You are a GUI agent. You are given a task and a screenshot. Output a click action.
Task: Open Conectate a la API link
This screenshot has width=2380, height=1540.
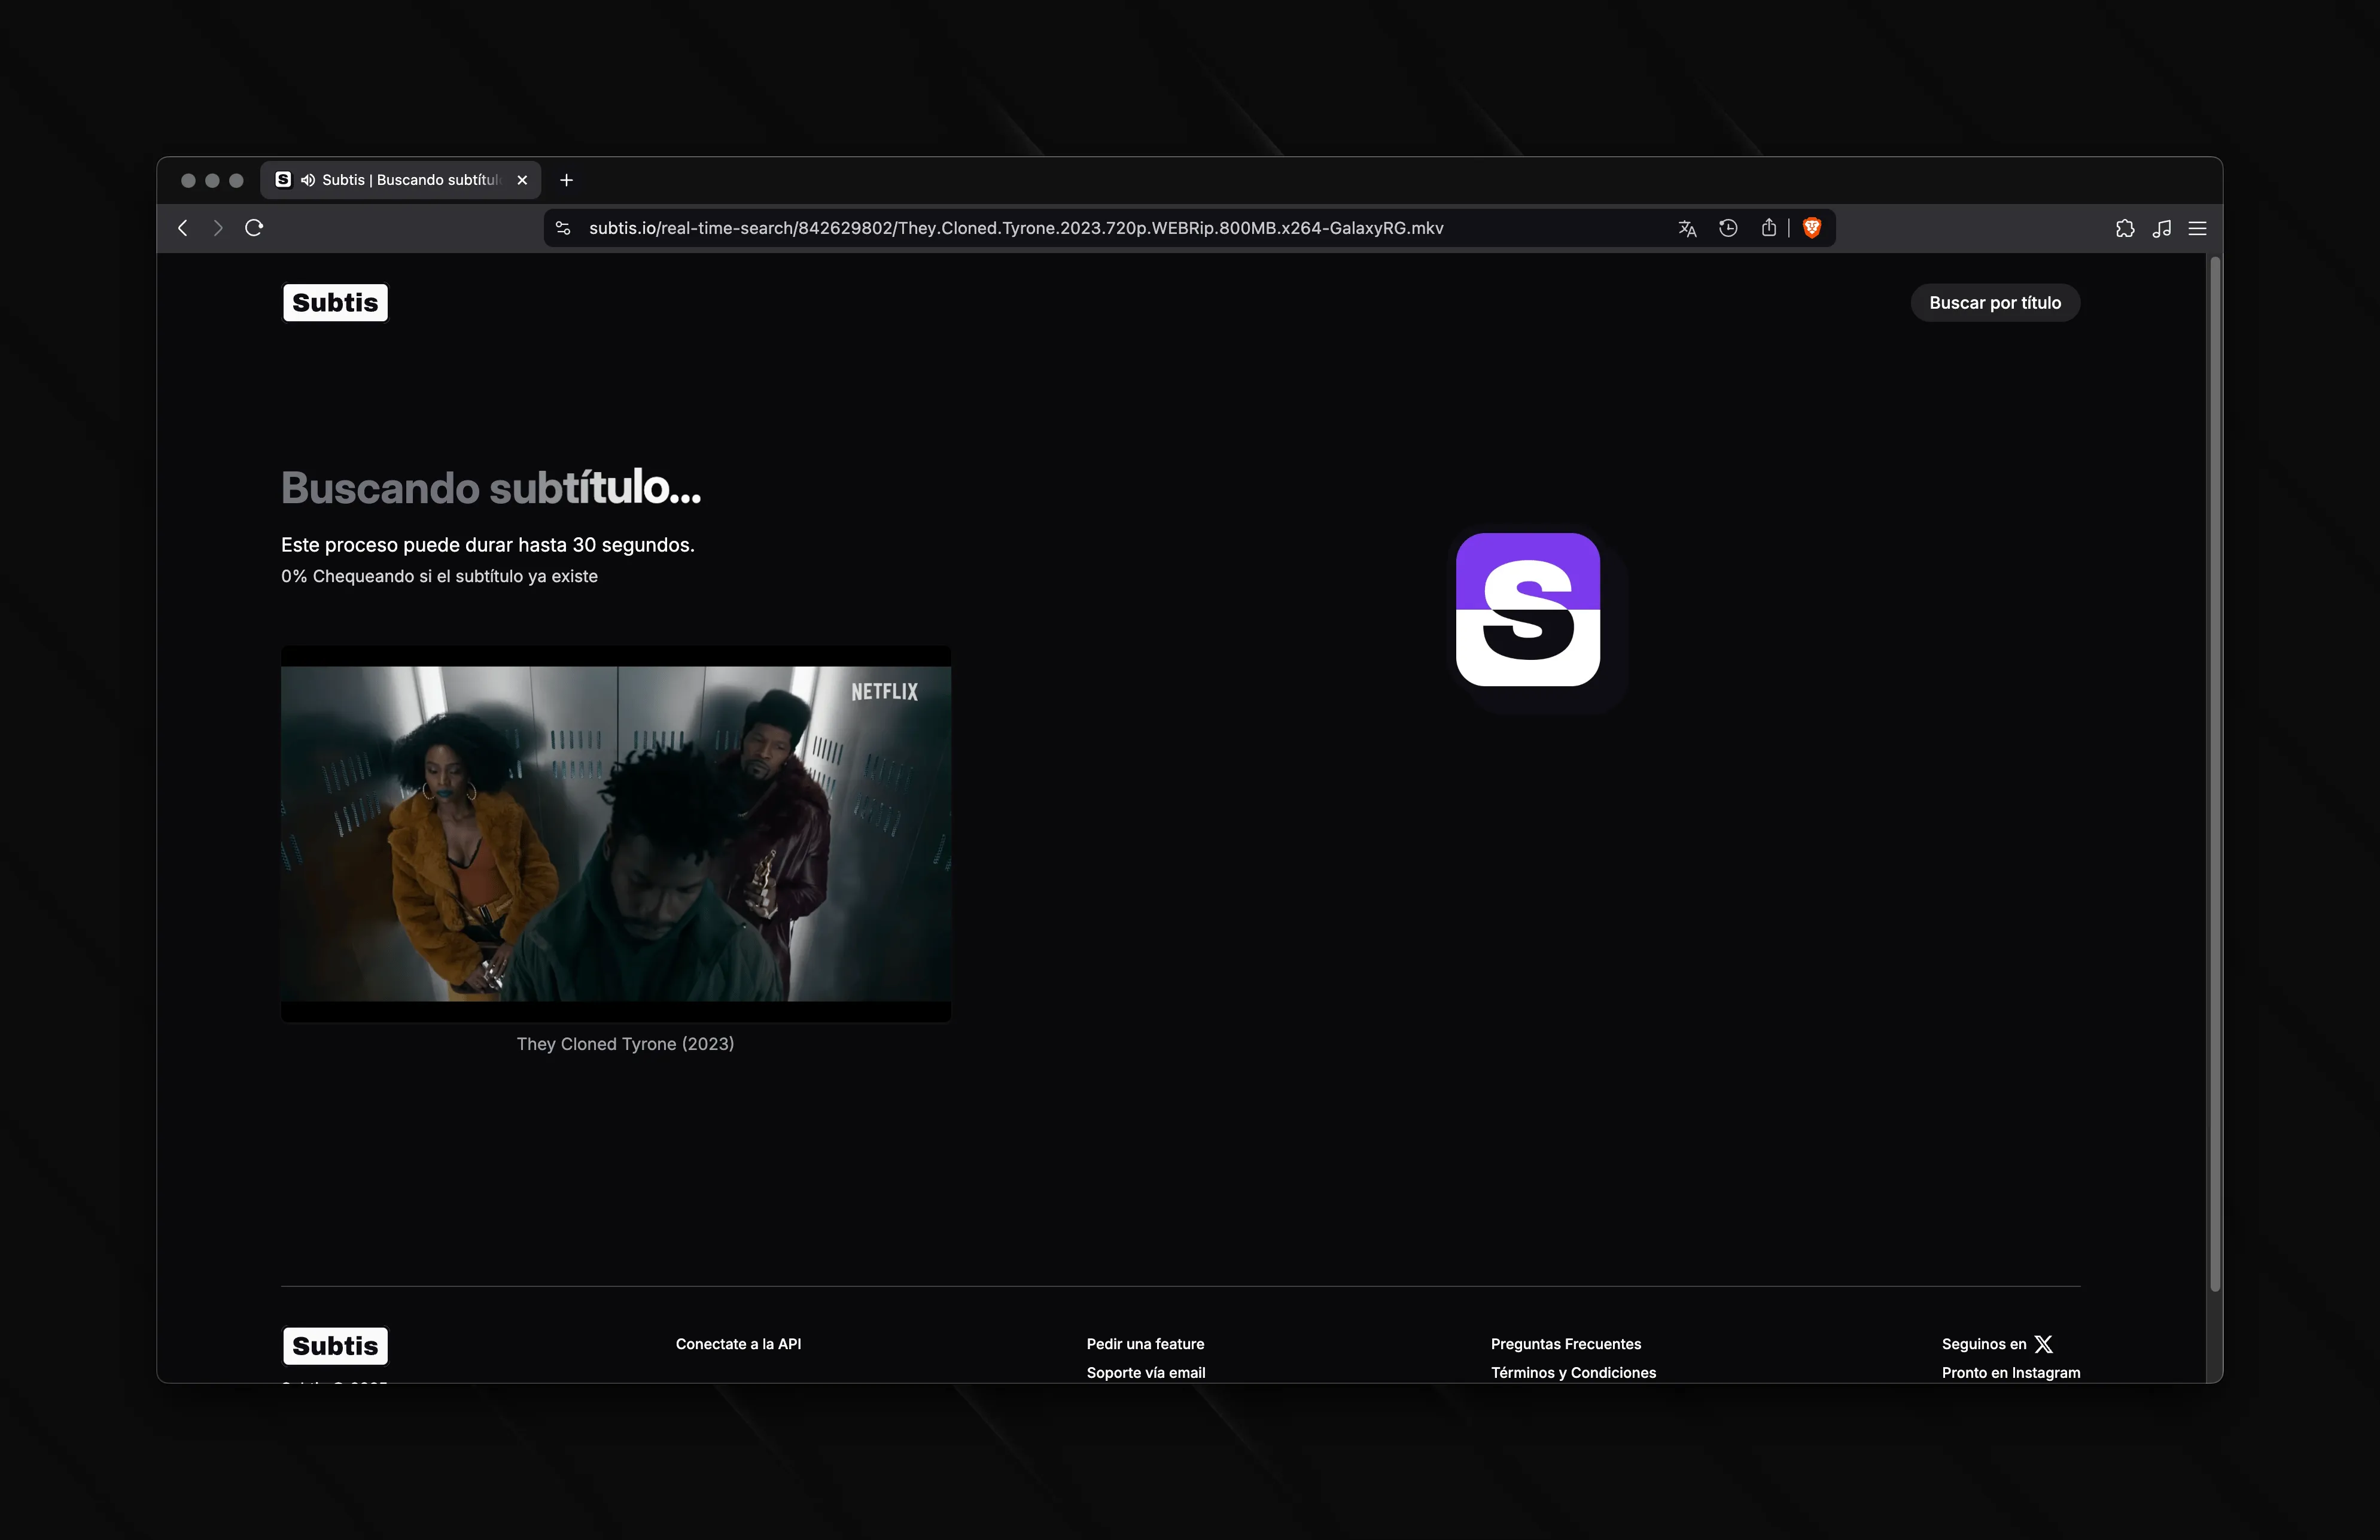click(x=738, y=1344)
